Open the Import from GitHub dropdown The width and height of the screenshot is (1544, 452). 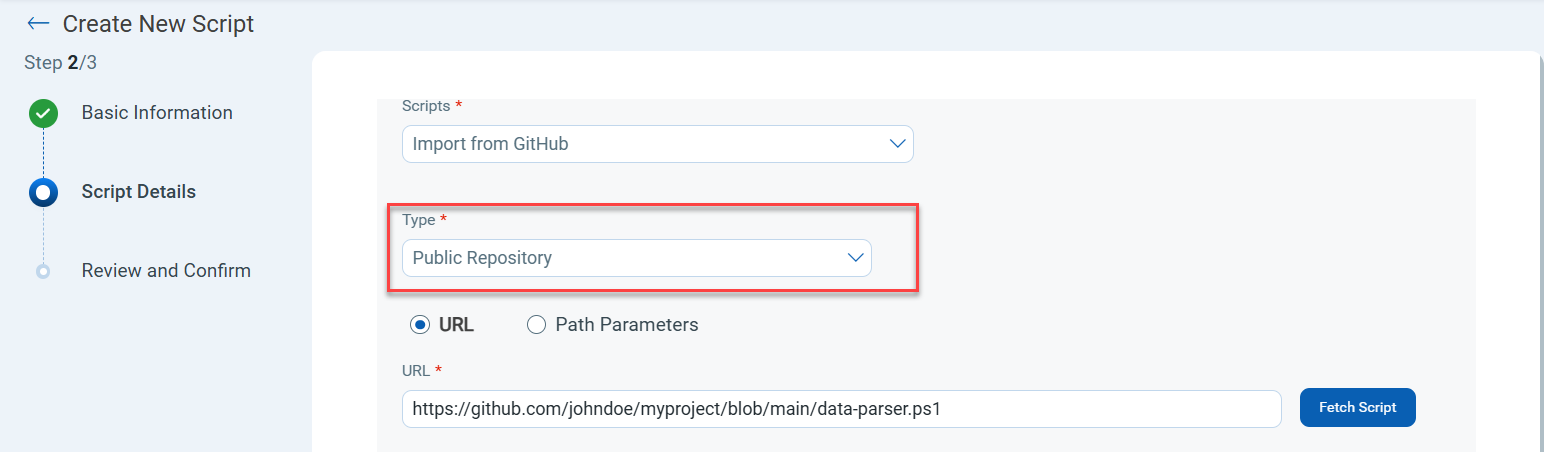click(x=657, y=144)
